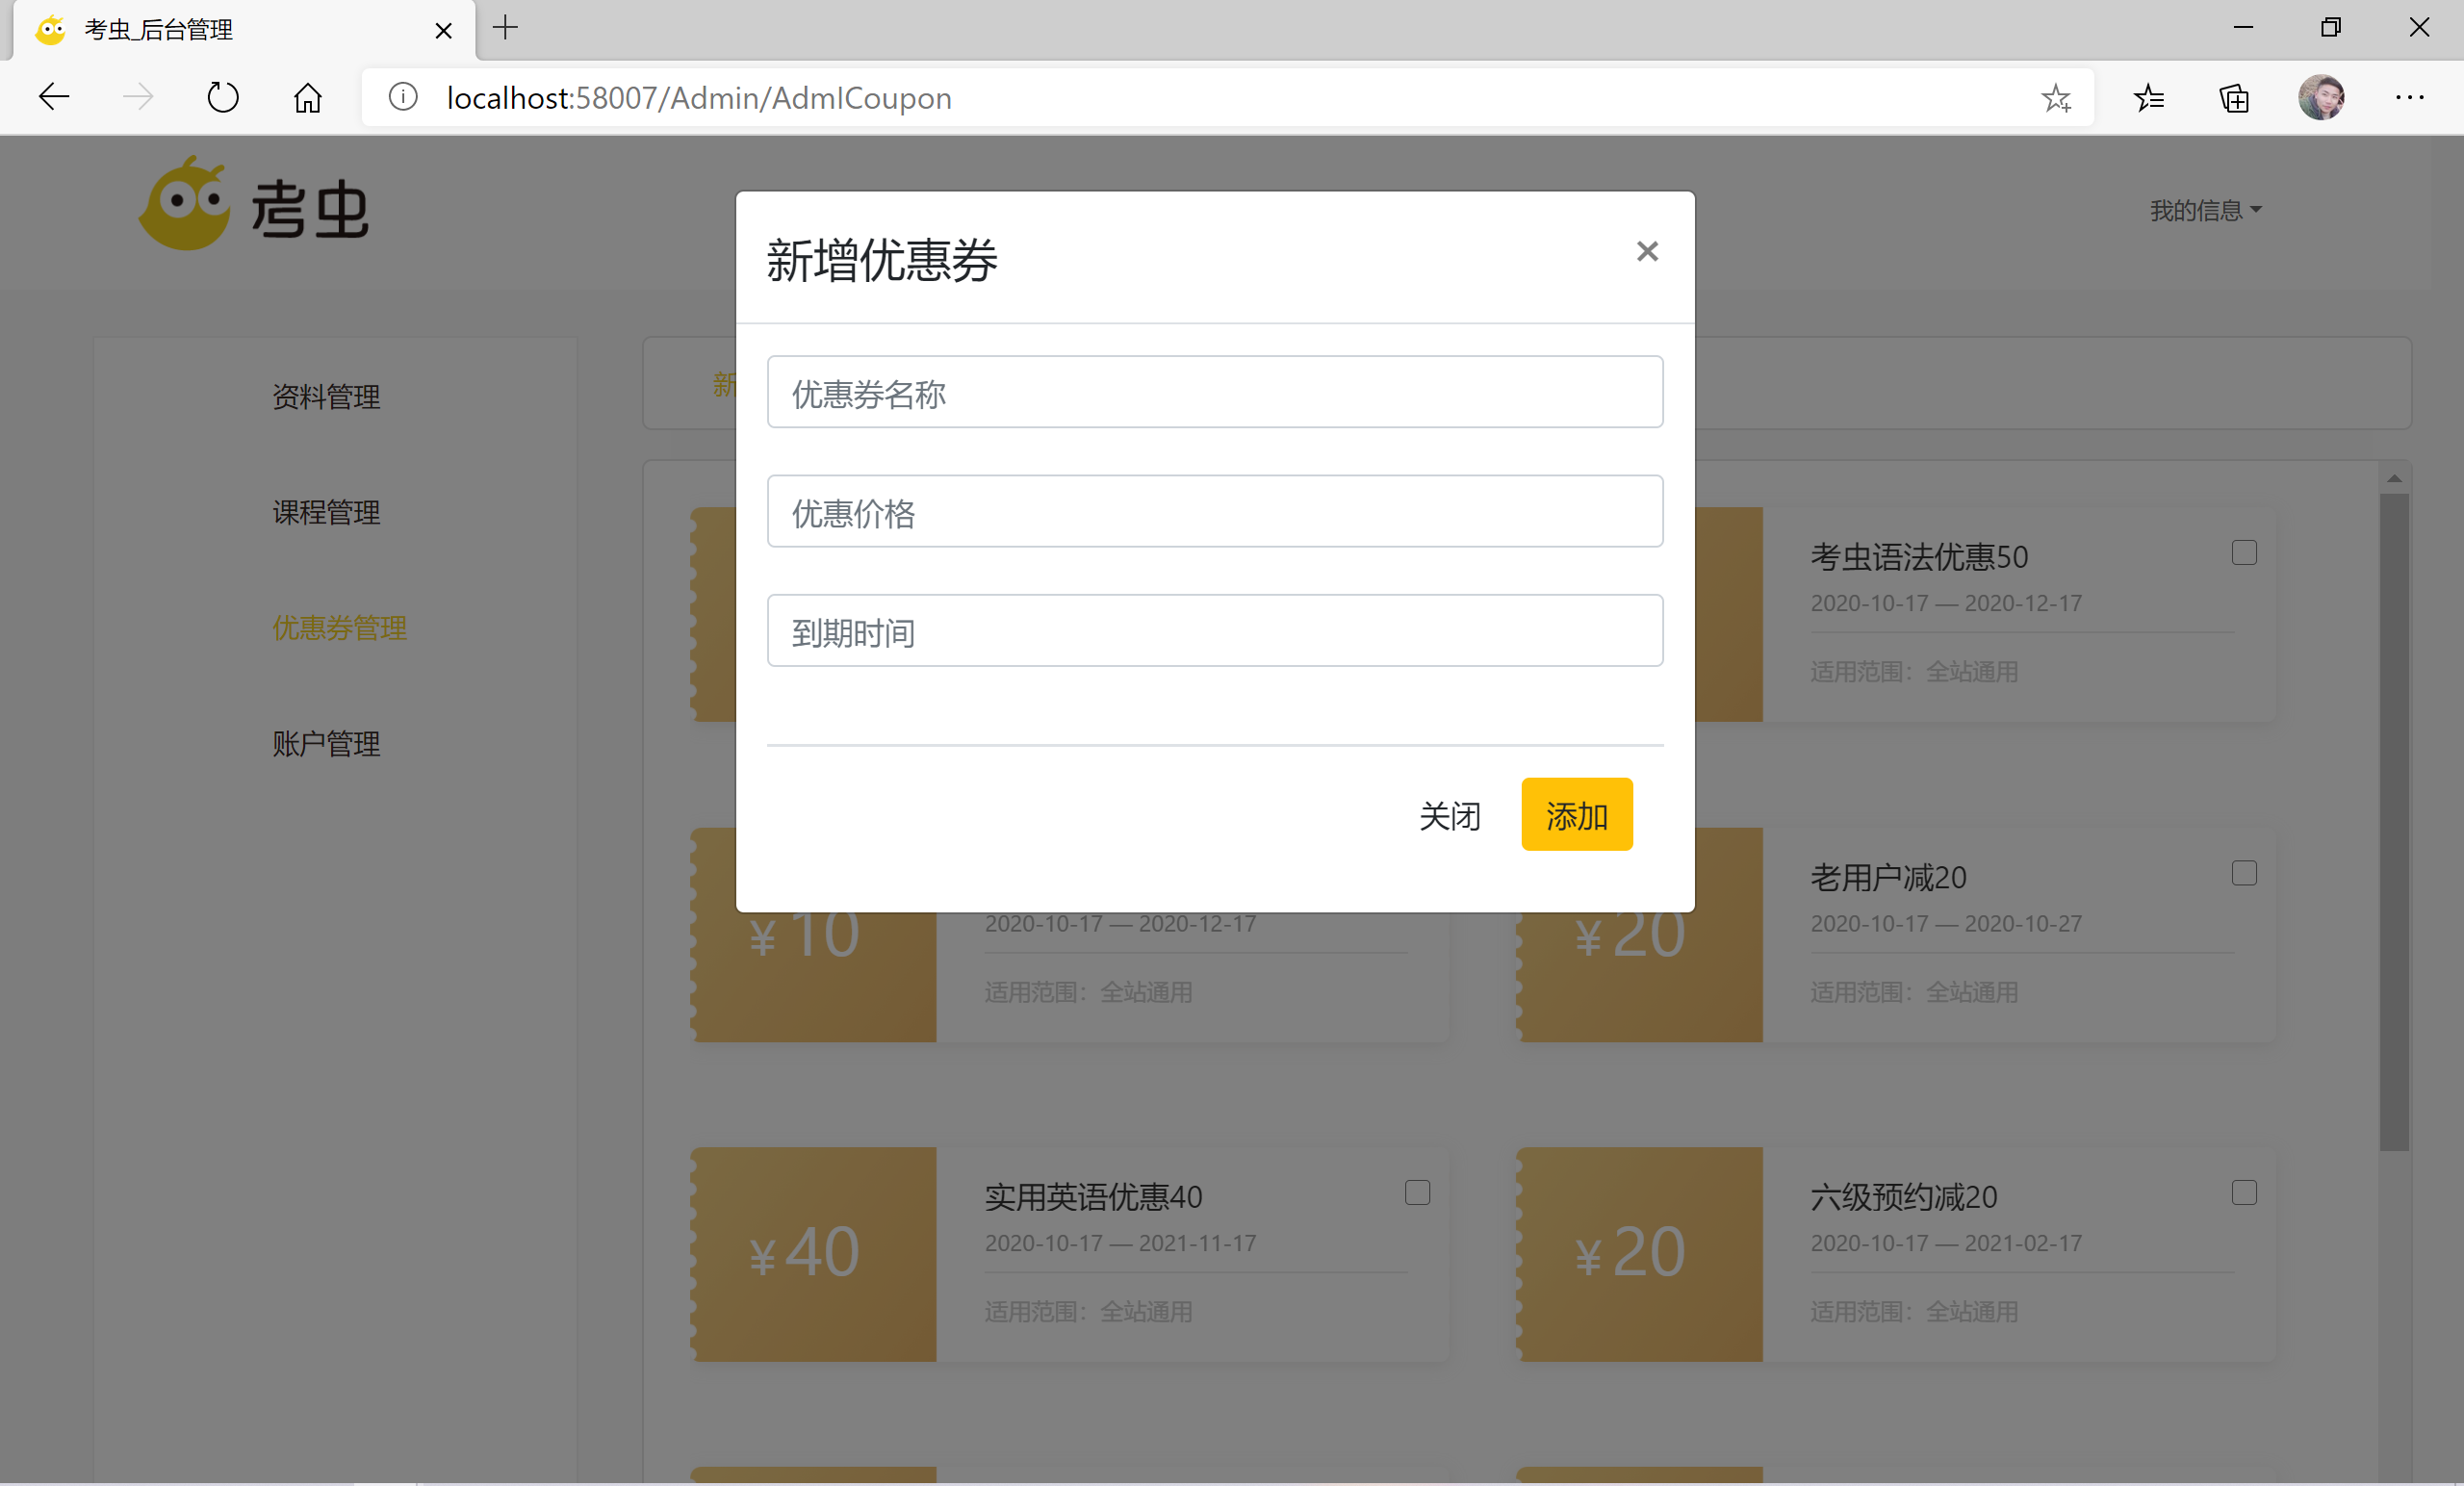View site information icon in address bar
This screenshot has width=2464, height=1486.
(403, 97)
